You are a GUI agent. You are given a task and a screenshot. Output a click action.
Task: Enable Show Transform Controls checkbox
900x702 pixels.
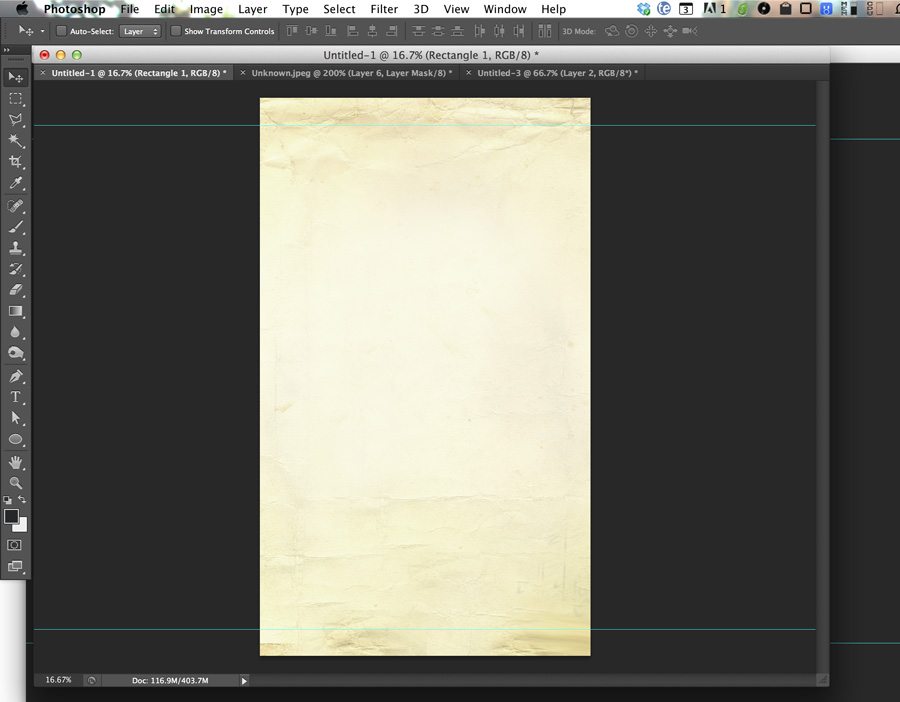point(176,31)
